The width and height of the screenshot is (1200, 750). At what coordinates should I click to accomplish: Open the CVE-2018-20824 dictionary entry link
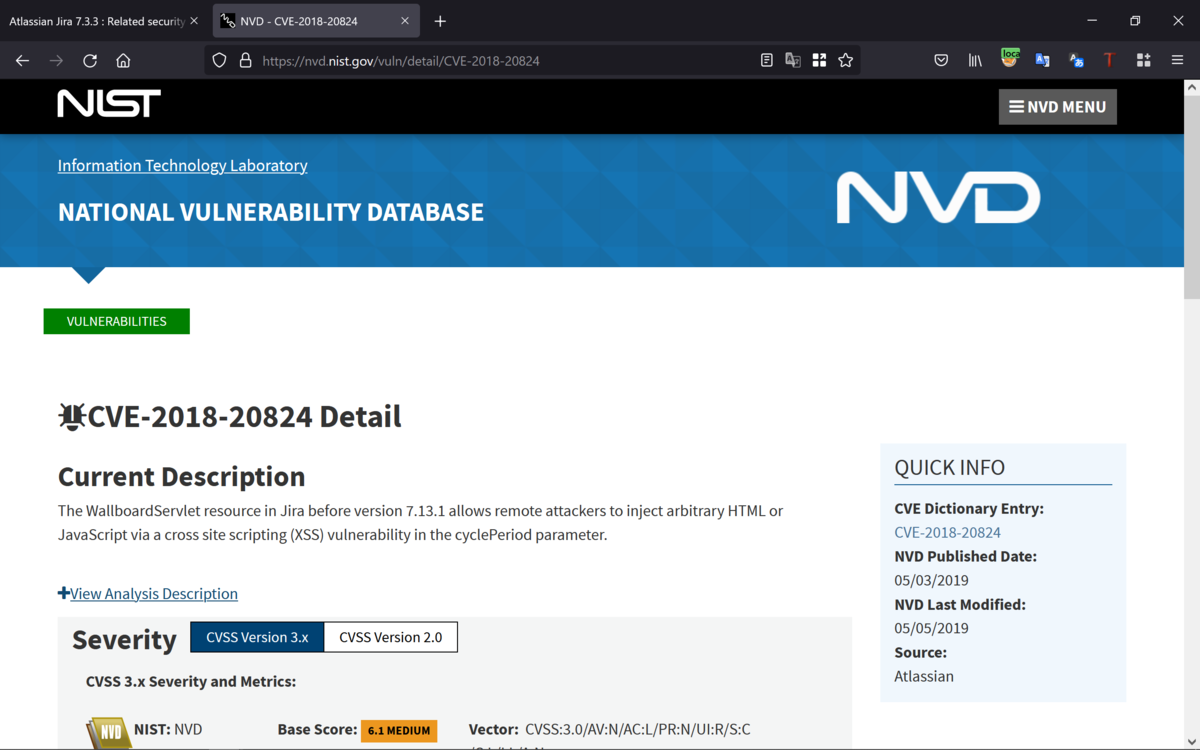(947, 532)
